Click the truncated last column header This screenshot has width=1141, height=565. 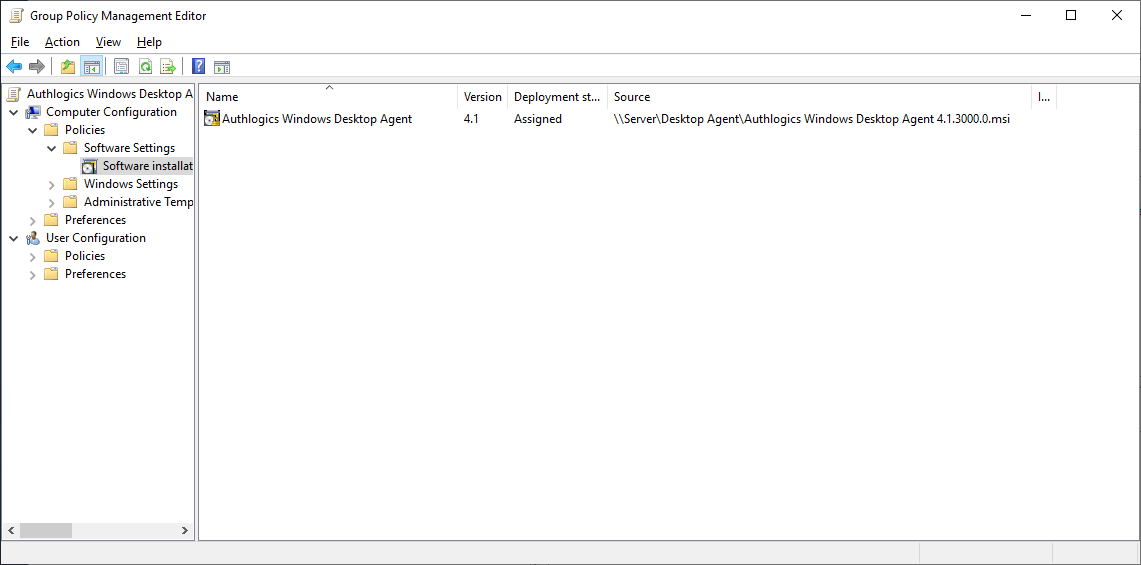click(1043, 97)
